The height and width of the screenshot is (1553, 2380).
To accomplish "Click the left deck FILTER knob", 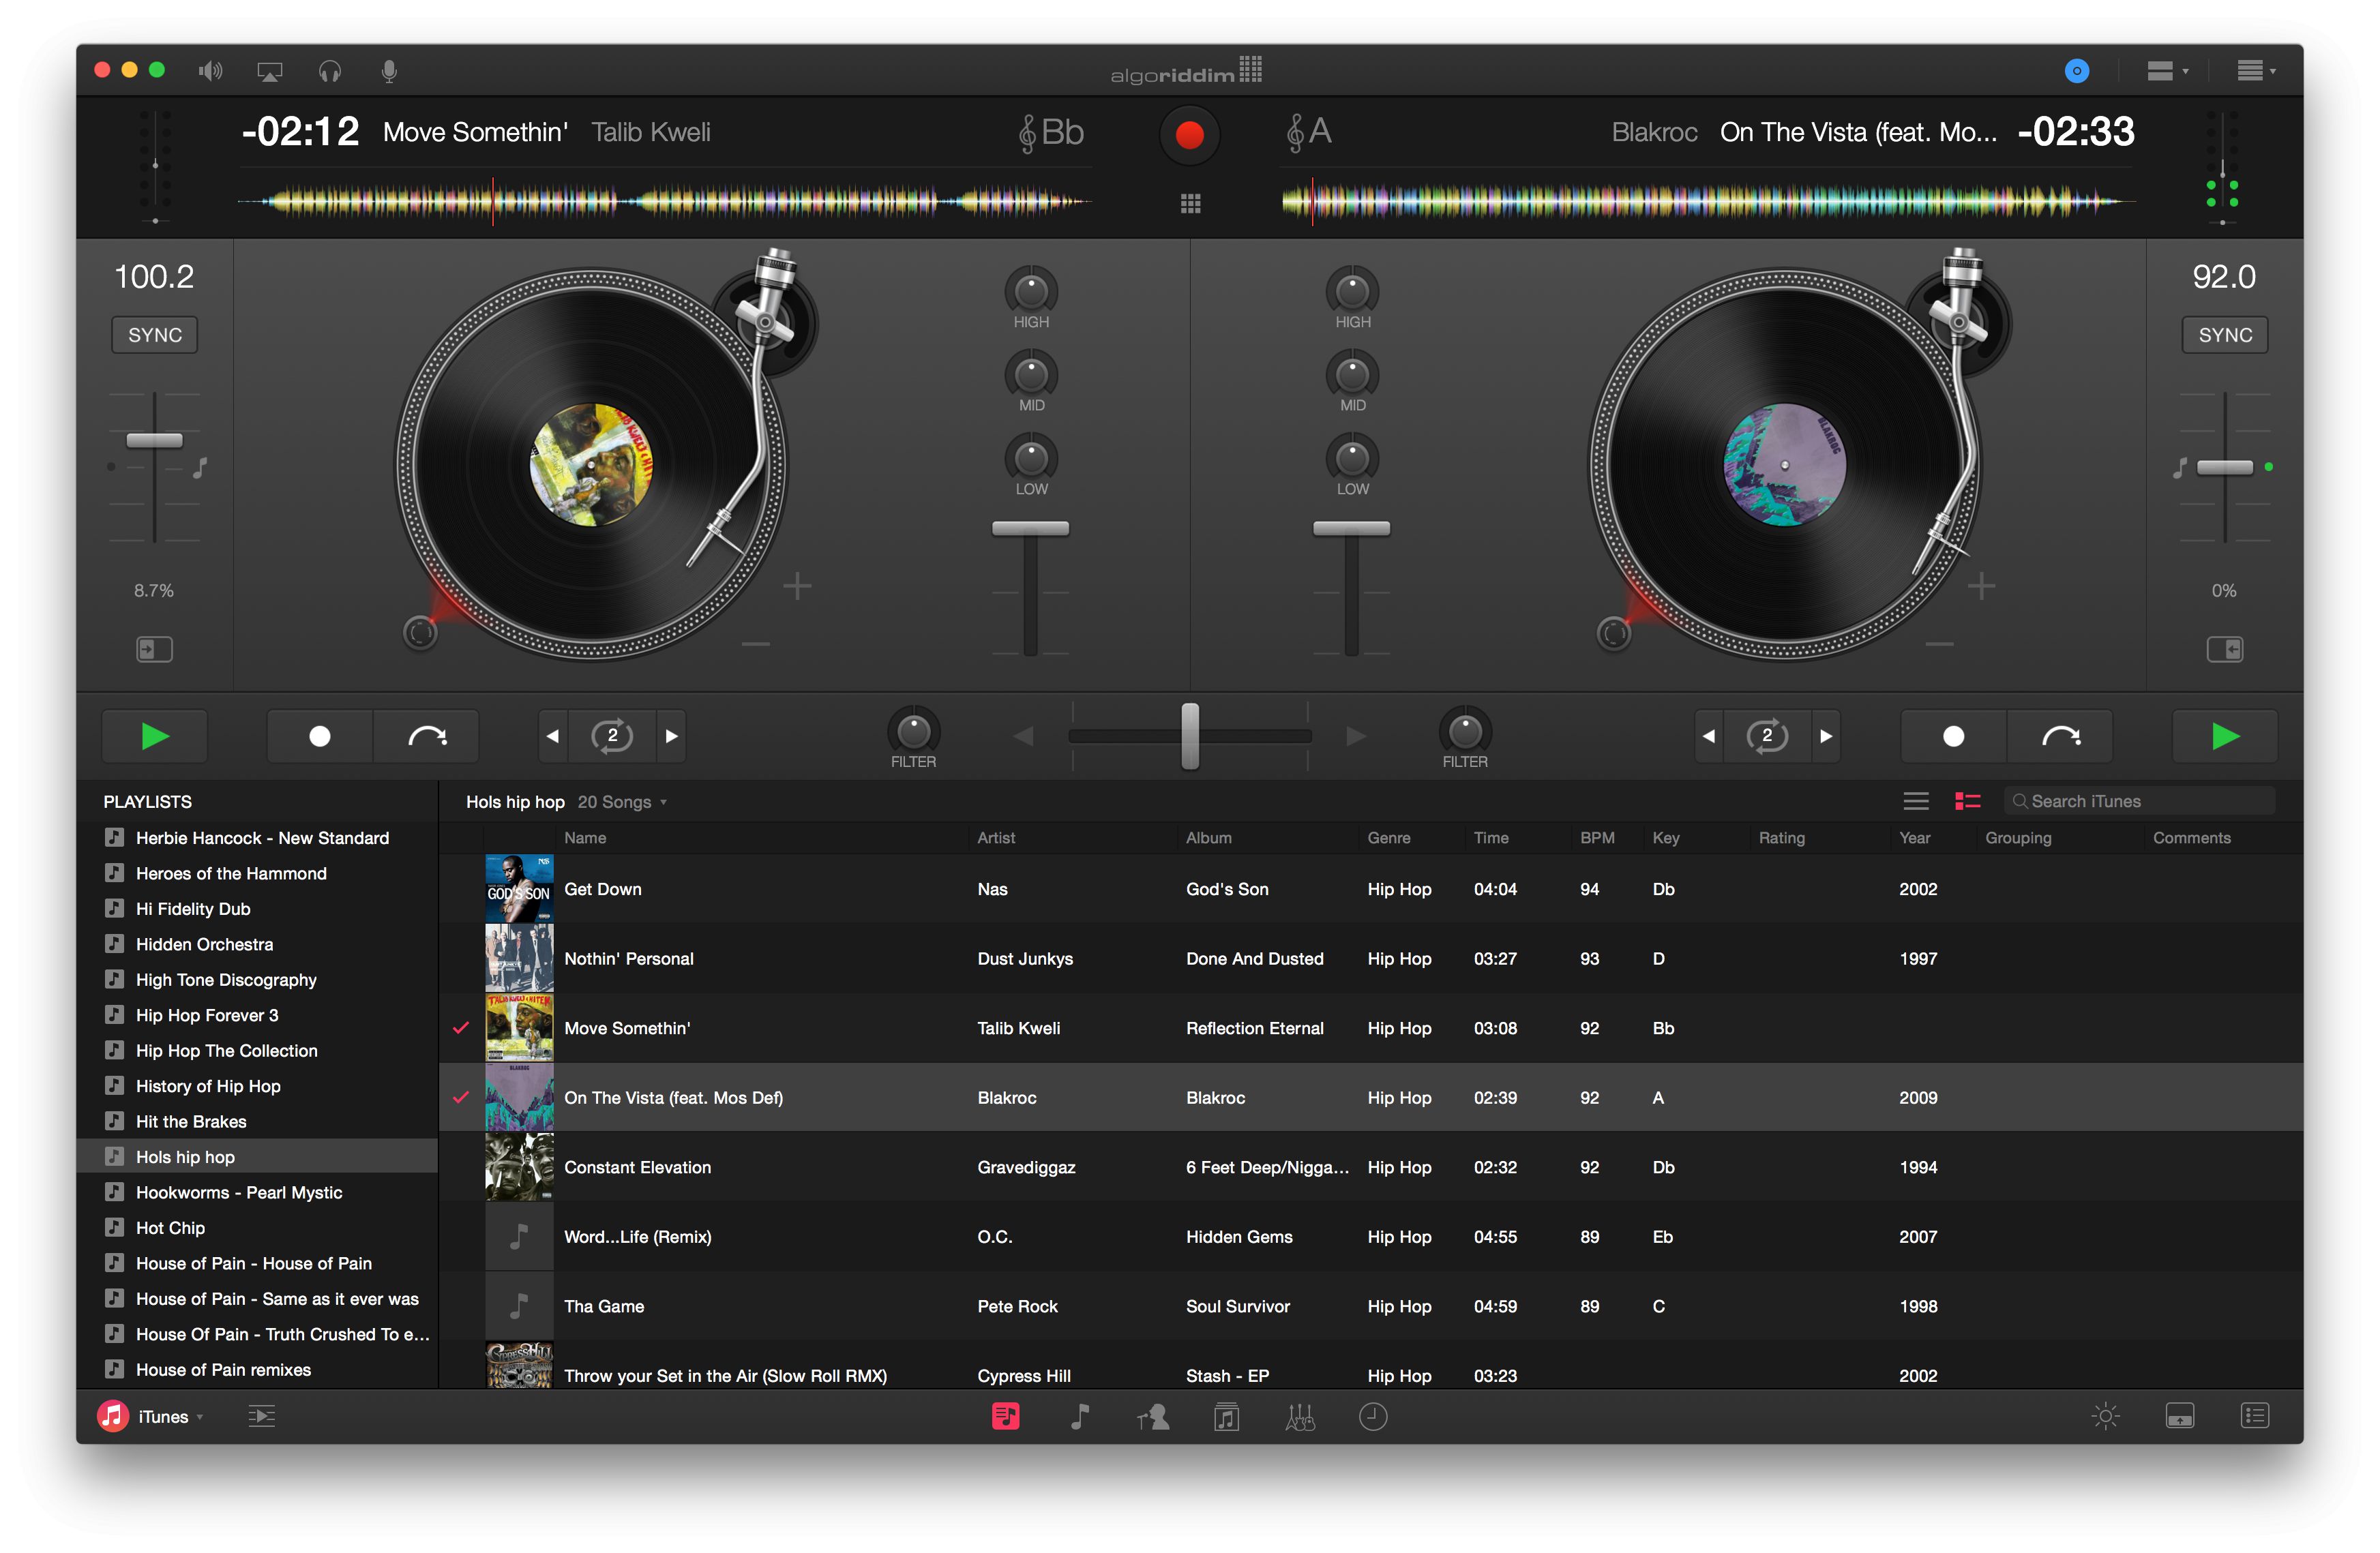I will 913,732.
